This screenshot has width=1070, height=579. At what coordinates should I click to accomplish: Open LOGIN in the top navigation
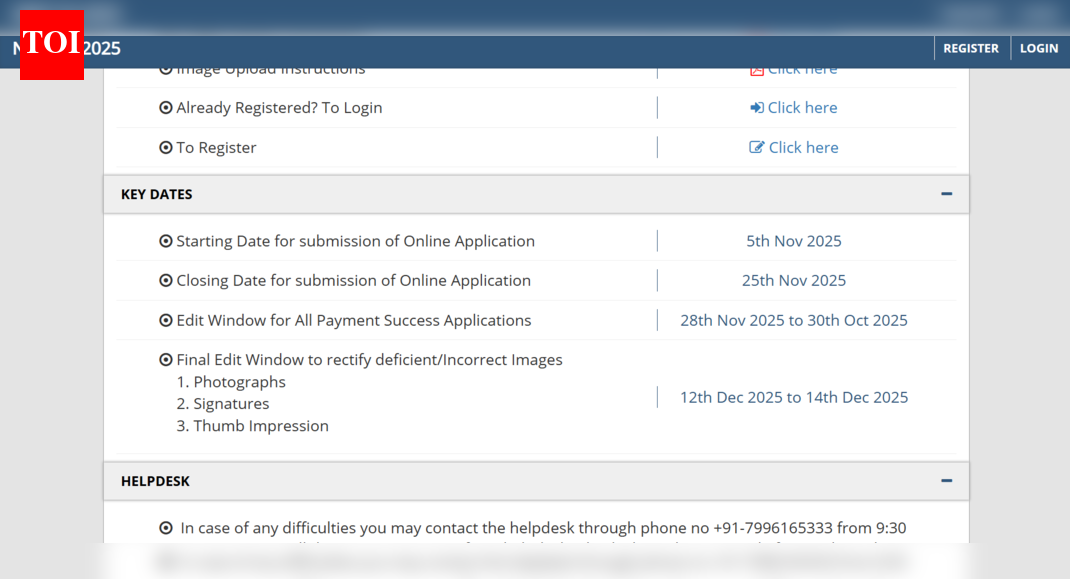[1038, 48]
